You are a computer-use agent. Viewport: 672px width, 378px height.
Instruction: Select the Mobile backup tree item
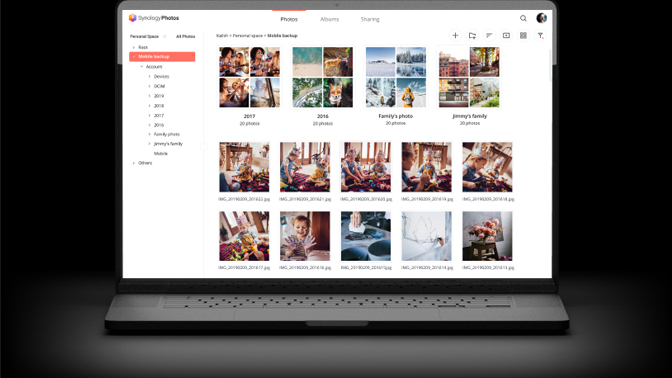(162, 57)
